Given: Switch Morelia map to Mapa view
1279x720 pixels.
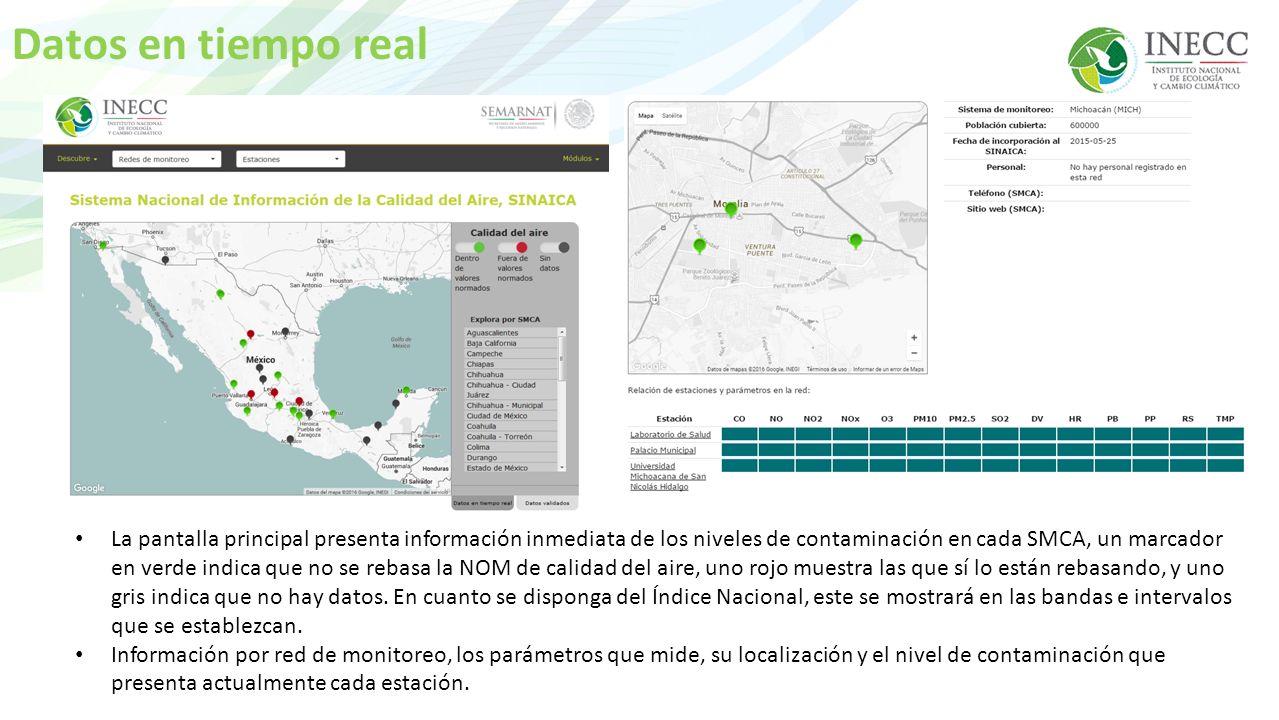Looking at the screenshot, I should (646, 116).
